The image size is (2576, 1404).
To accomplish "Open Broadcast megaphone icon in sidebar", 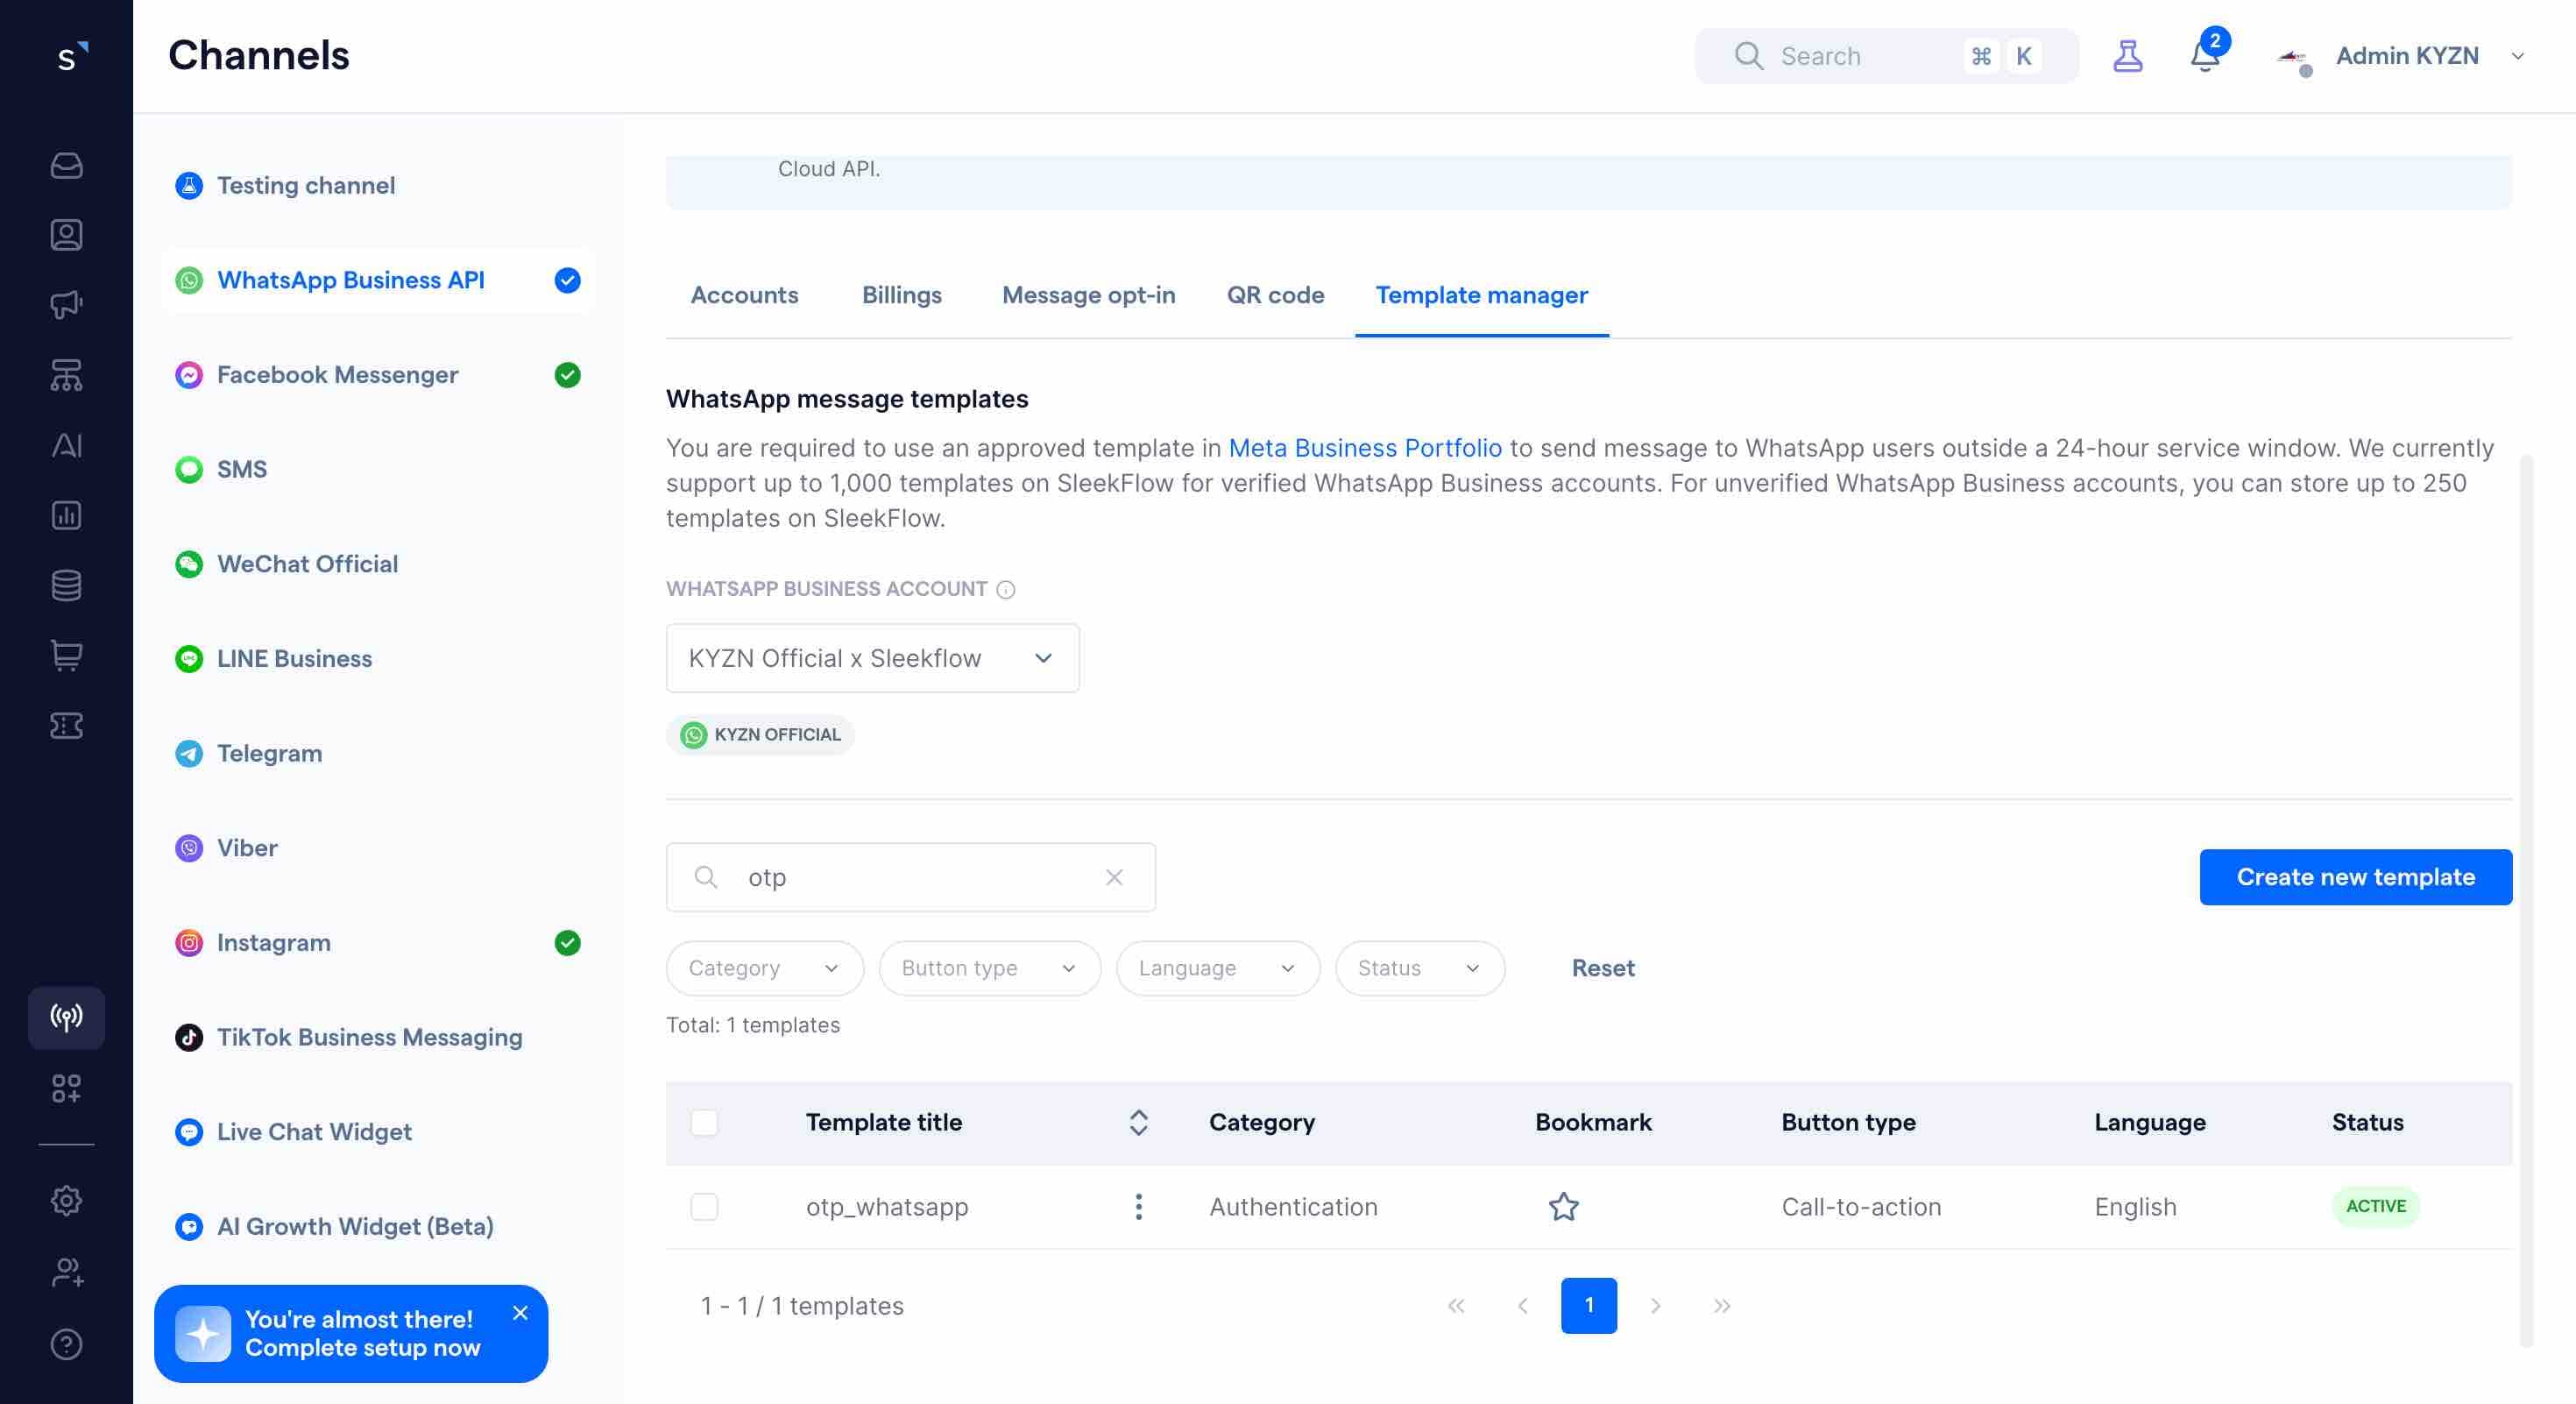I will (x=66, y=304).
